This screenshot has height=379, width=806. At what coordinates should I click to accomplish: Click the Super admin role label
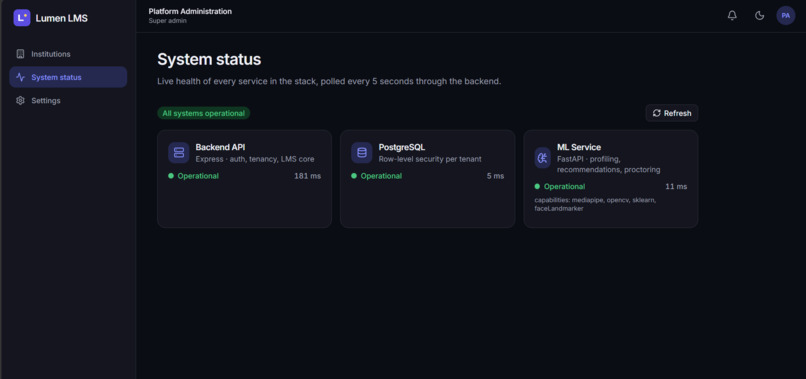(x=168, y=21)
